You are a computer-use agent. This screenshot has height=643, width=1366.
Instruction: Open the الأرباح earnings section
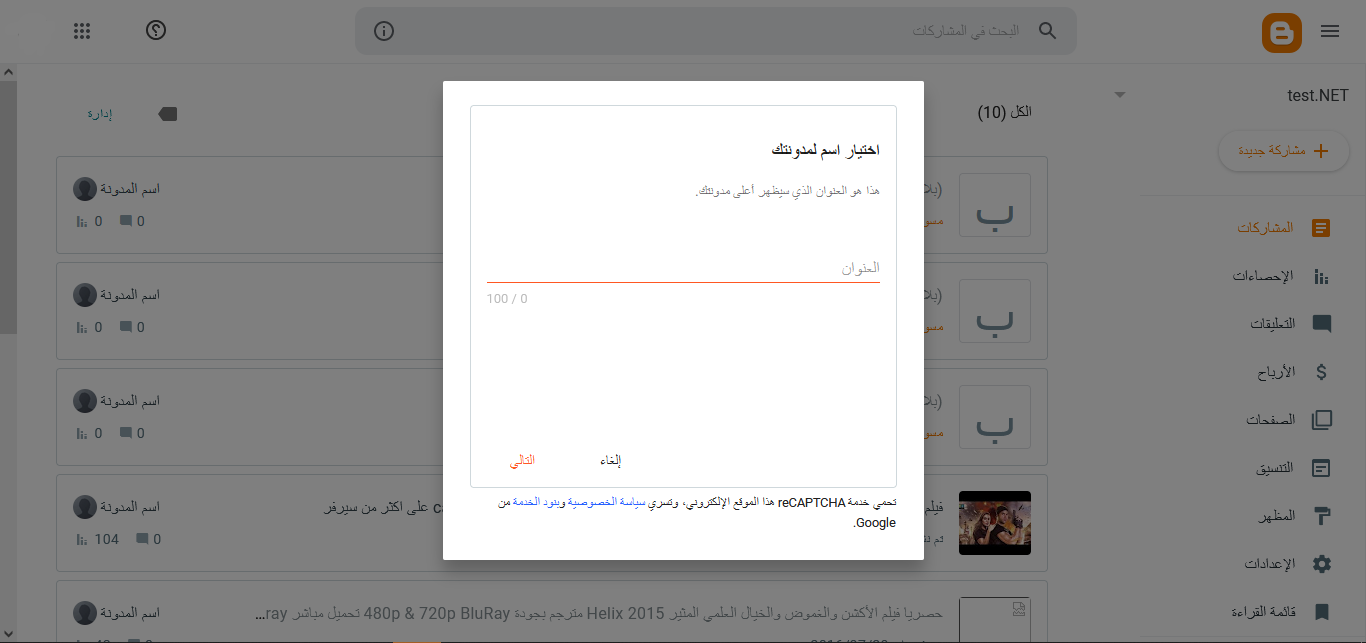click(x=1321, y=372)
